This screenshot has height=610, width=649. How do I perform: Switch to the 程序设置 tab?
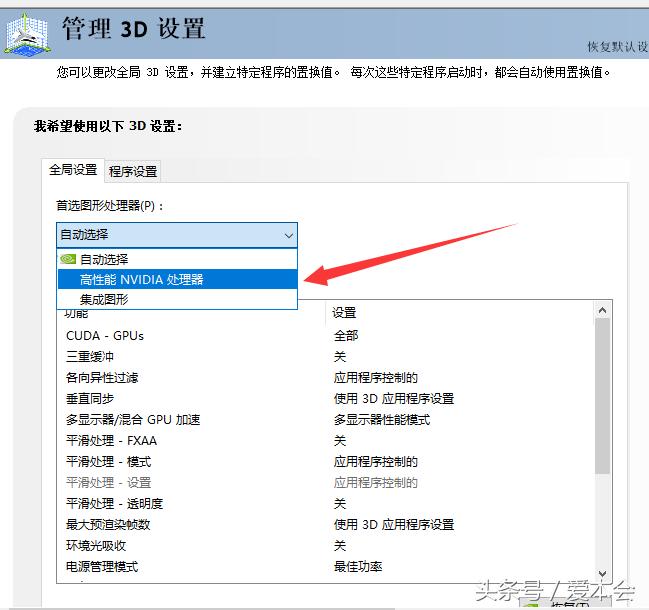click(x=133, y=171)
